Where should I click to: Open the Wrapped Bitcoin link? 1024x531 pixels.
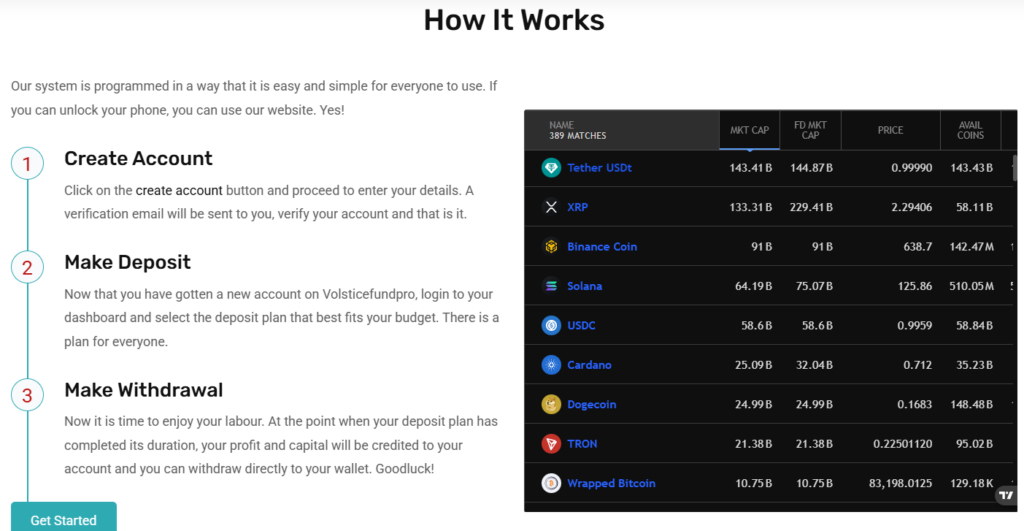click(x=611, y=483)
